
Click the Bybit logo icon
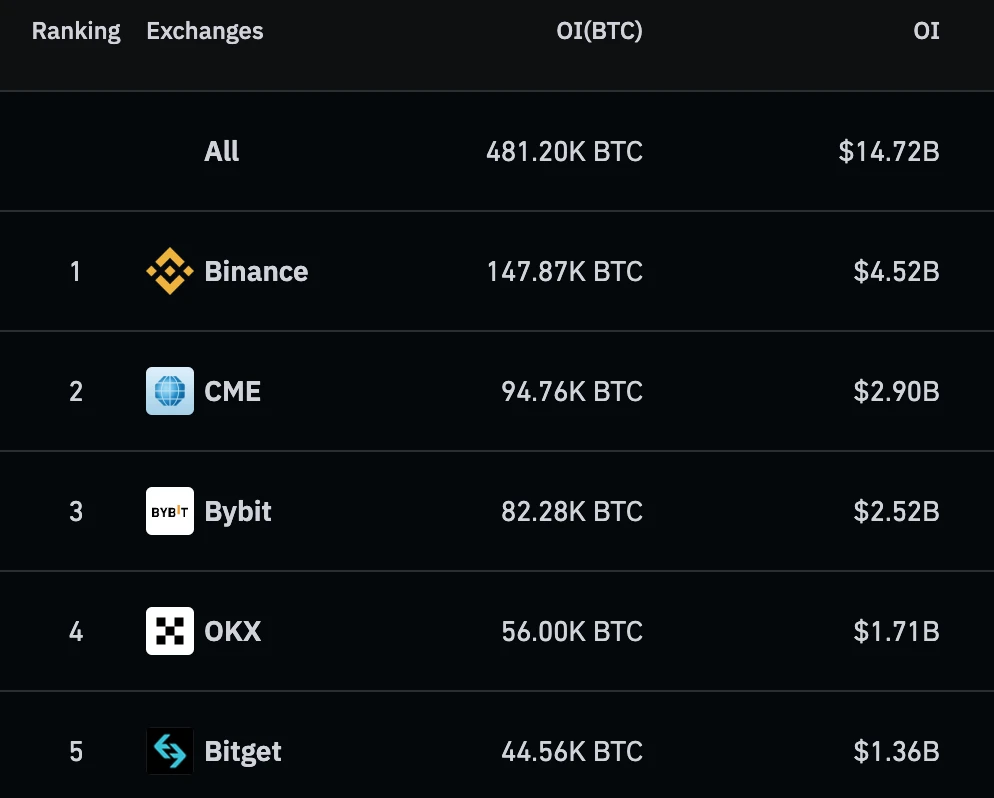coord(170,511)
